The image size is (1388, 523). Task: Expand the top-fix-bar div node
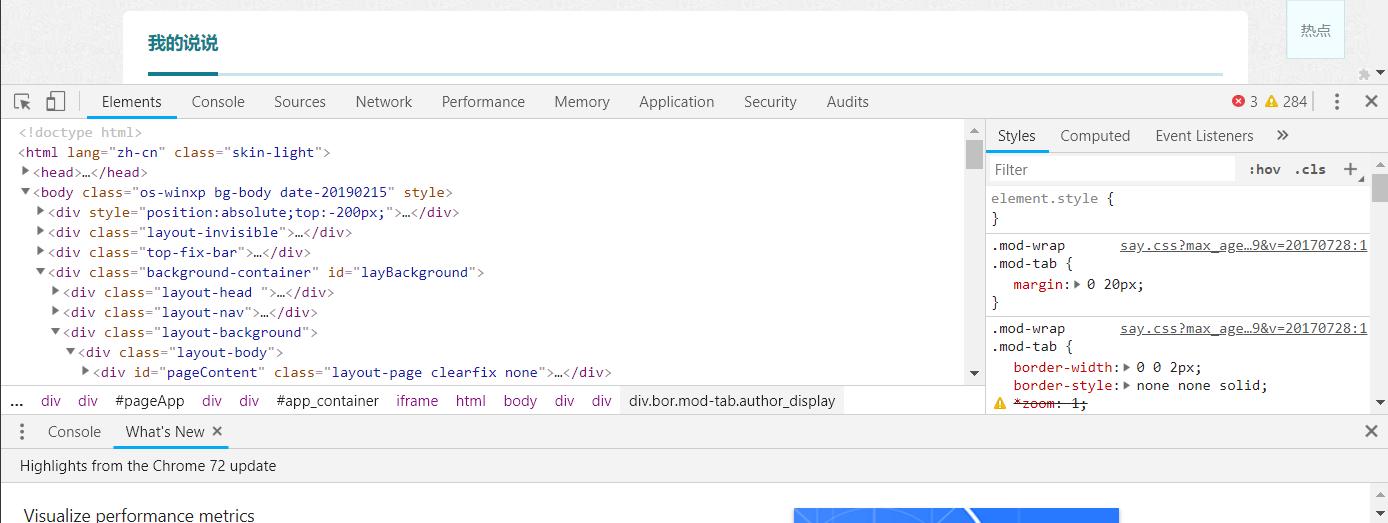pos(41,252)
